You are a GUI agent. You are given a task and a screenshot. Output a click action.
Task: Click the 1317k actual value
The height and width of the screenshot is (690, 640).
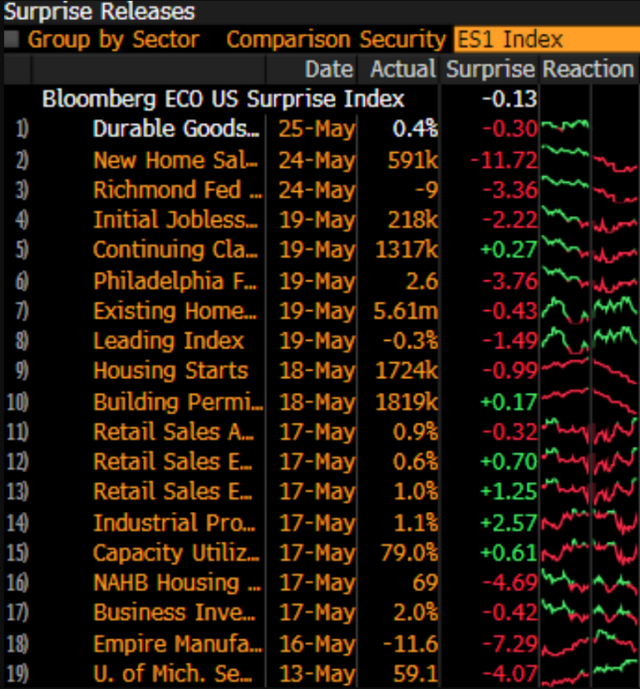(406, 250)
